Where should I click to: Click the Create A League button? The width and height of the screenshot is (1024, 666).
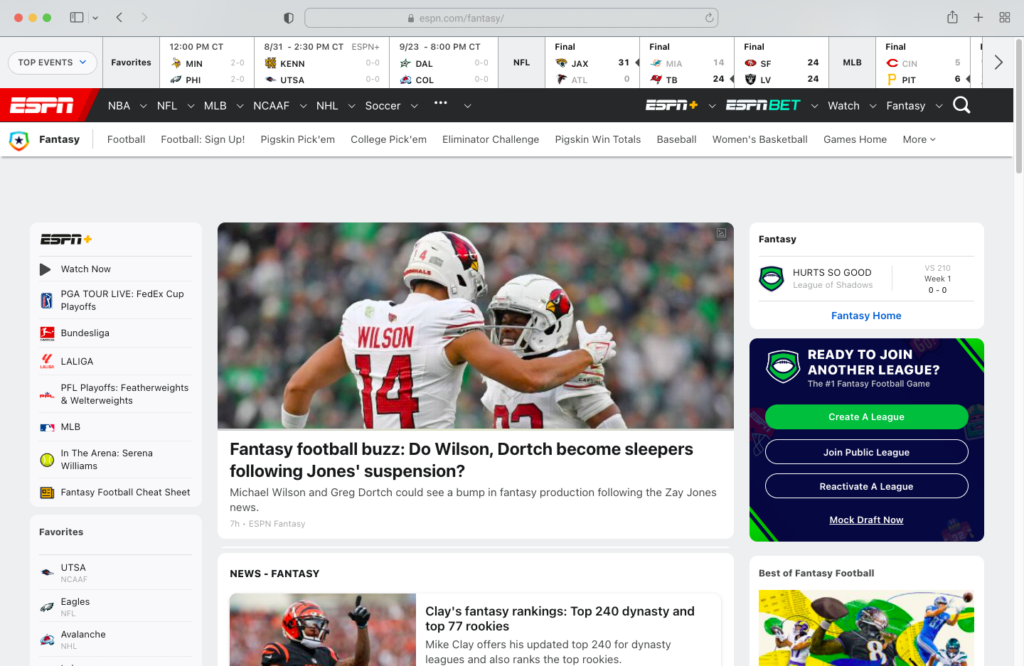(x=866, y=417)
